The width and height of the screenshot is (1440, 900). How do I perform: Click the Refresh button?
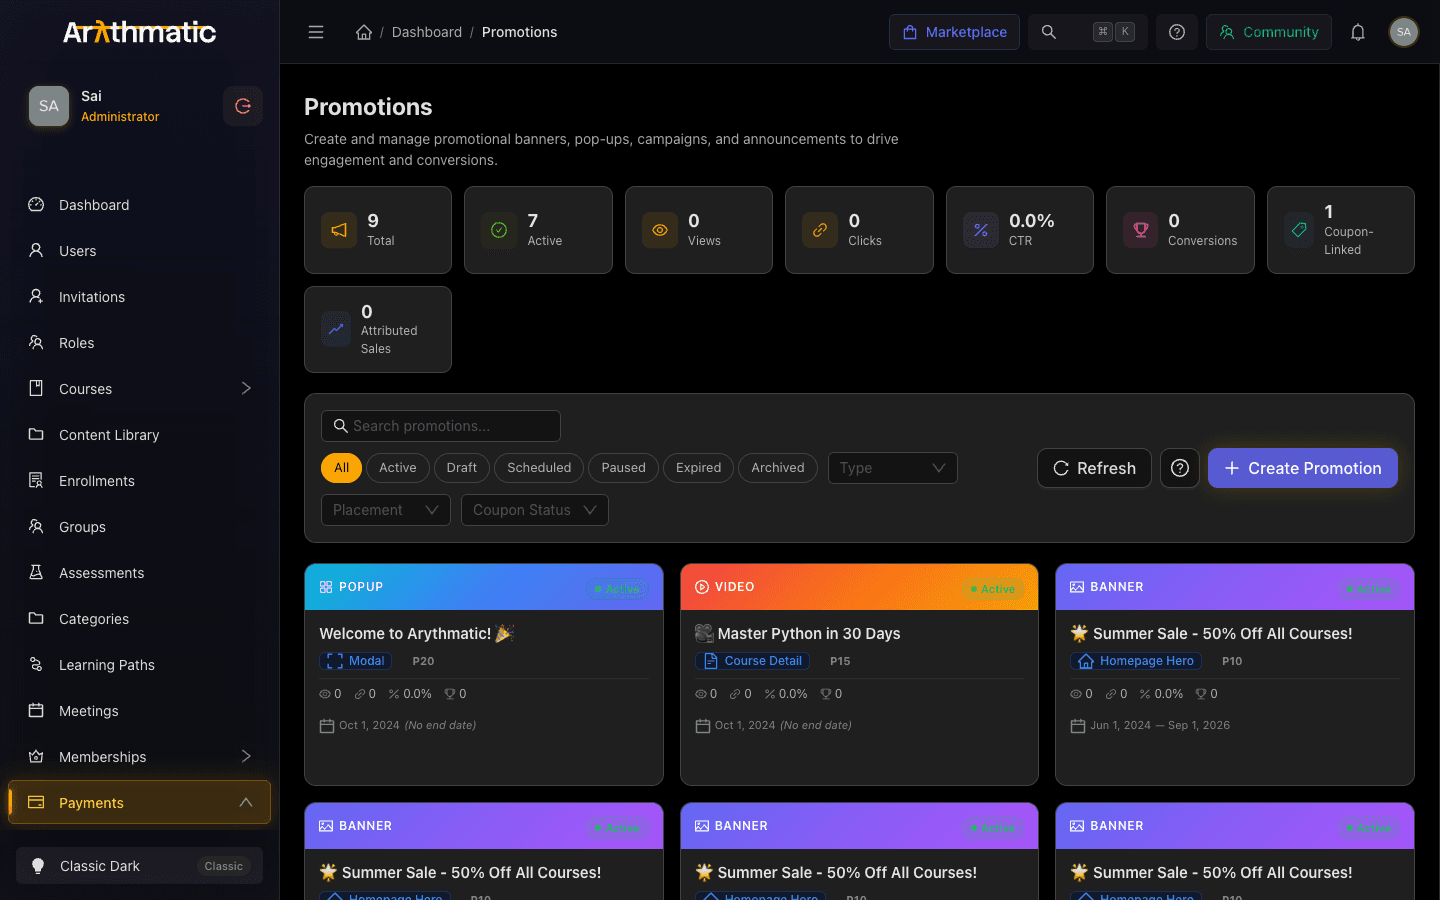1094,468
